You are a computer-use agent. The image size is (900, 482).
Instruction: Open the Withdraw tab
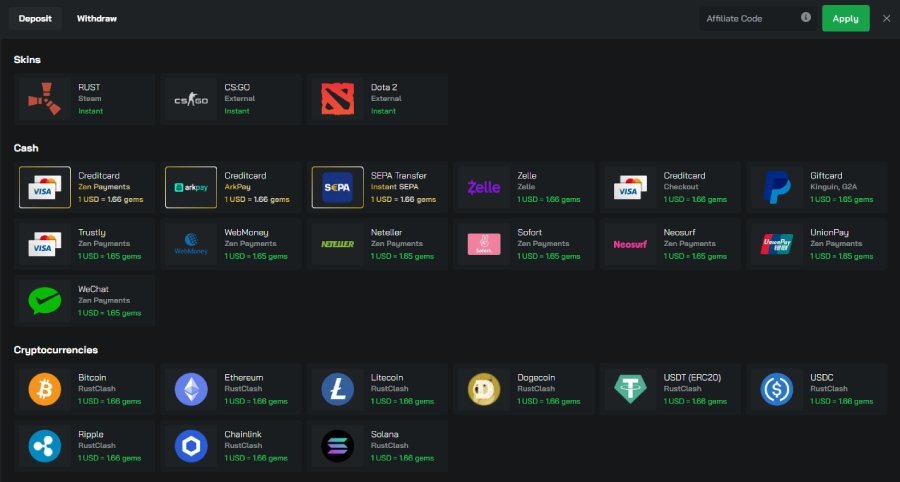(x=97, y=18)
